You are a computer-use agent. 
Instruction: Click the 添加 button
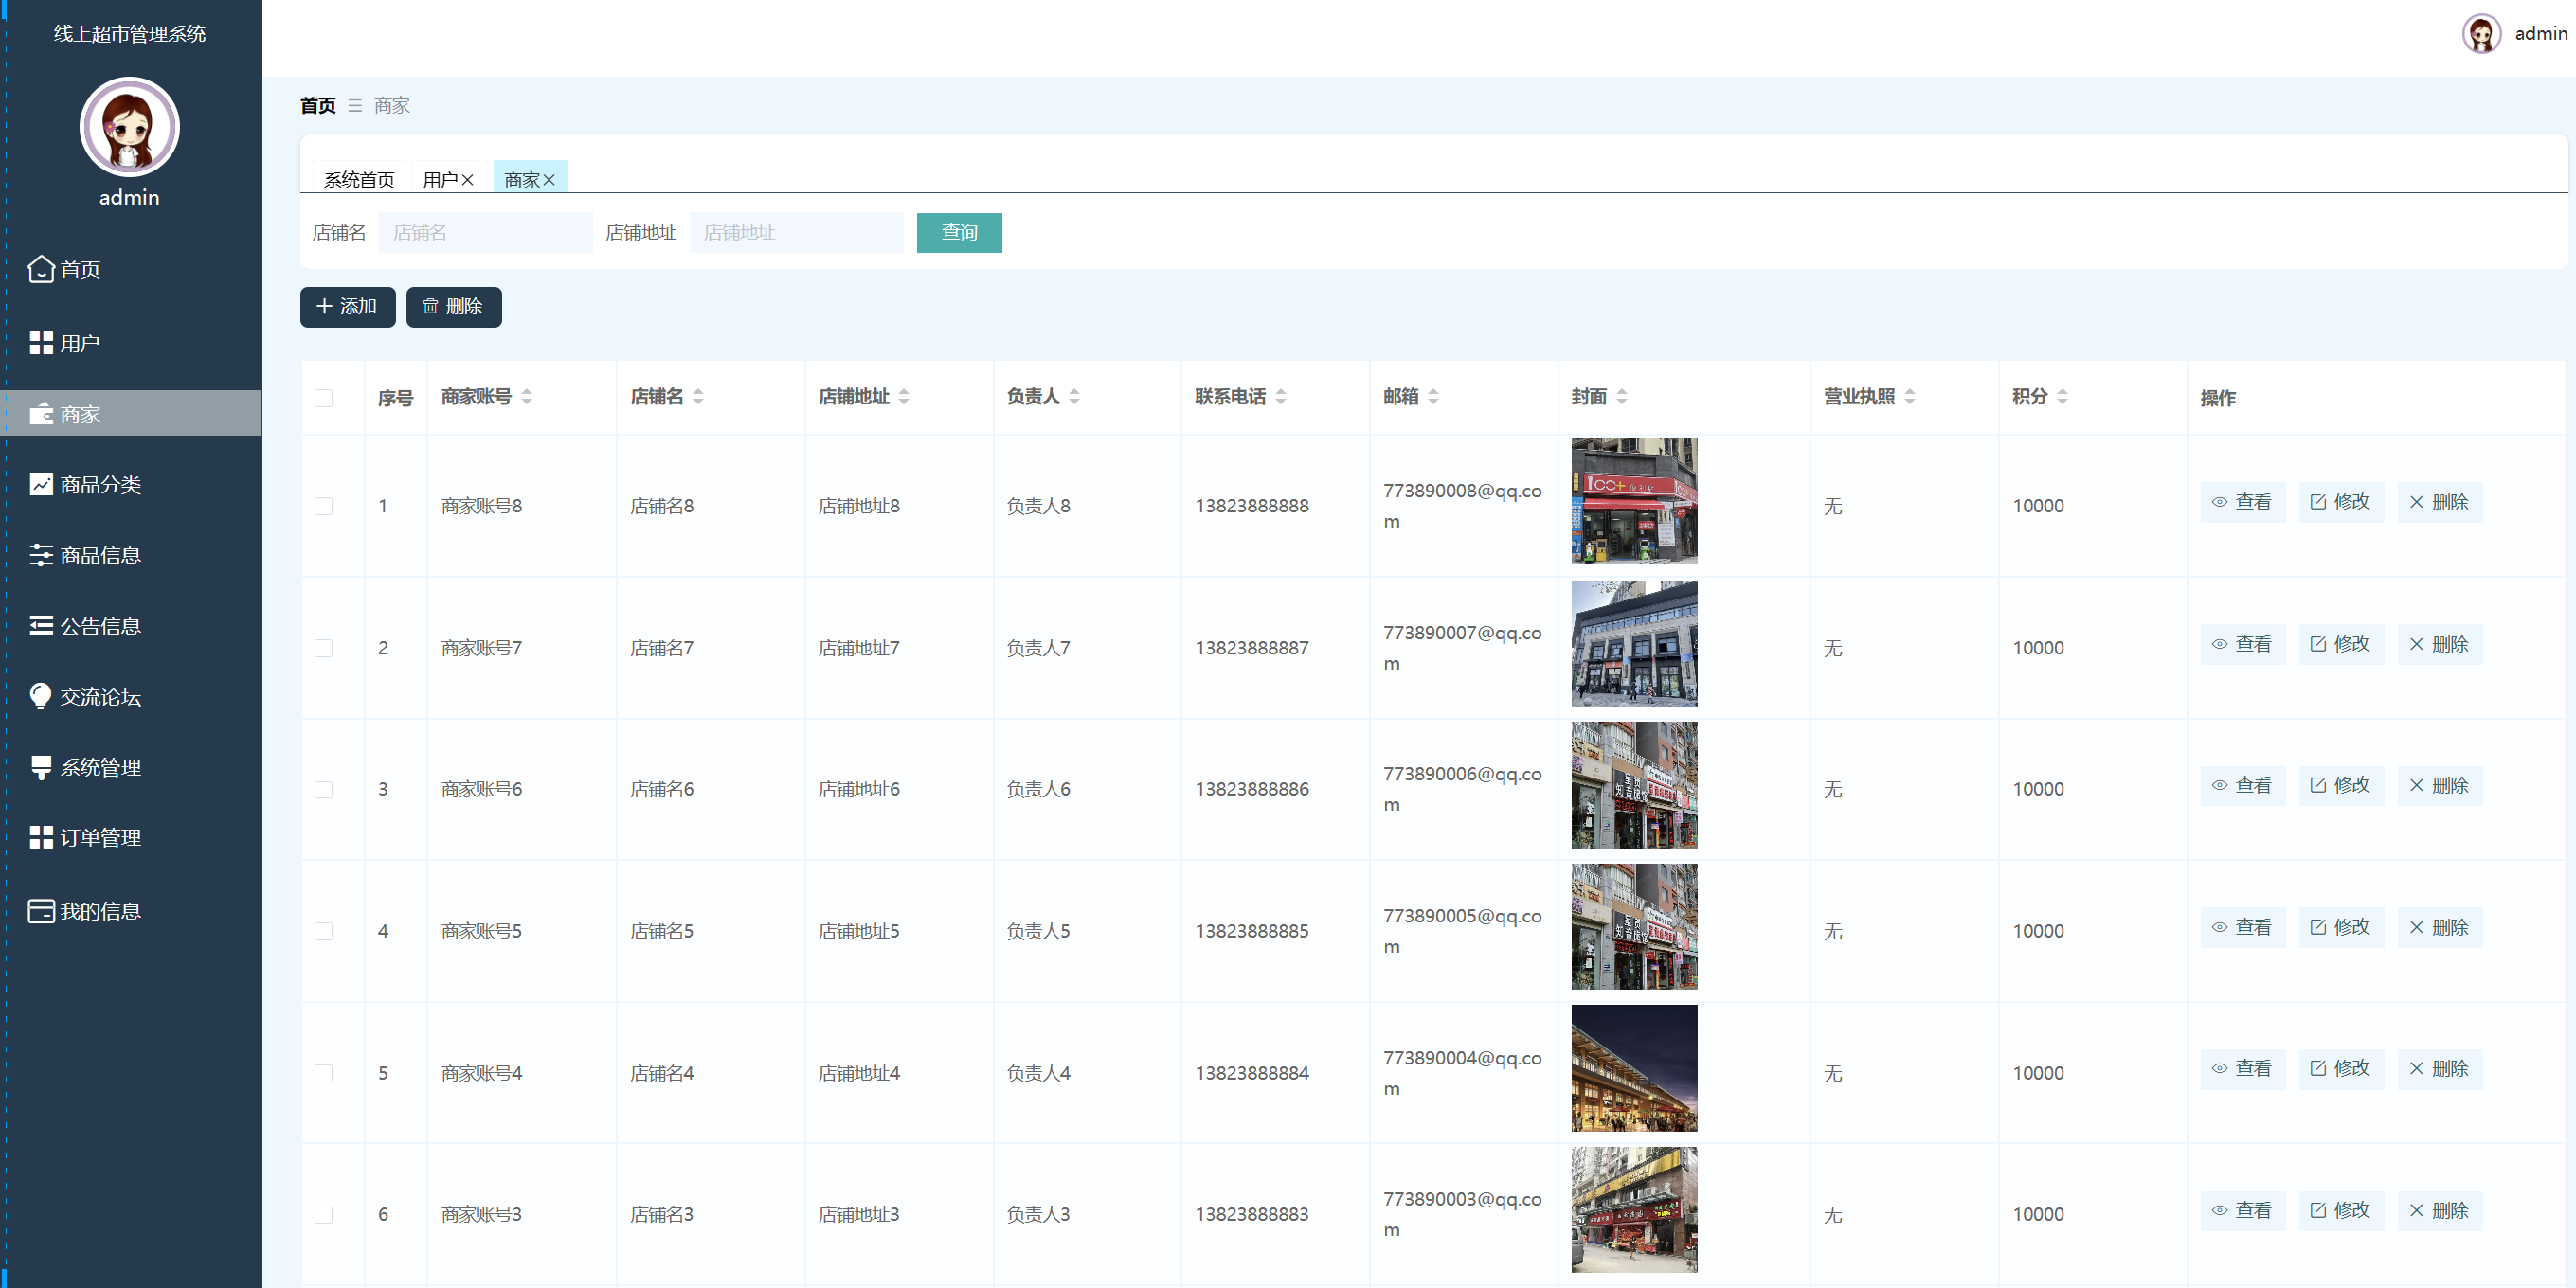tap(347, 307)
